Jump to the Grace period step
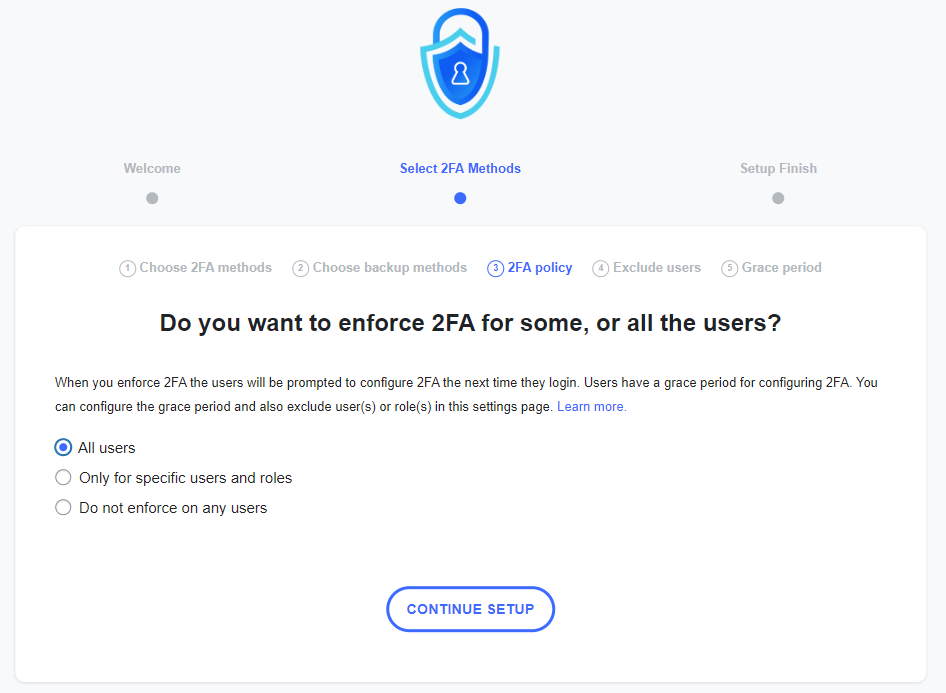946x693 pixels. (781, 267)
